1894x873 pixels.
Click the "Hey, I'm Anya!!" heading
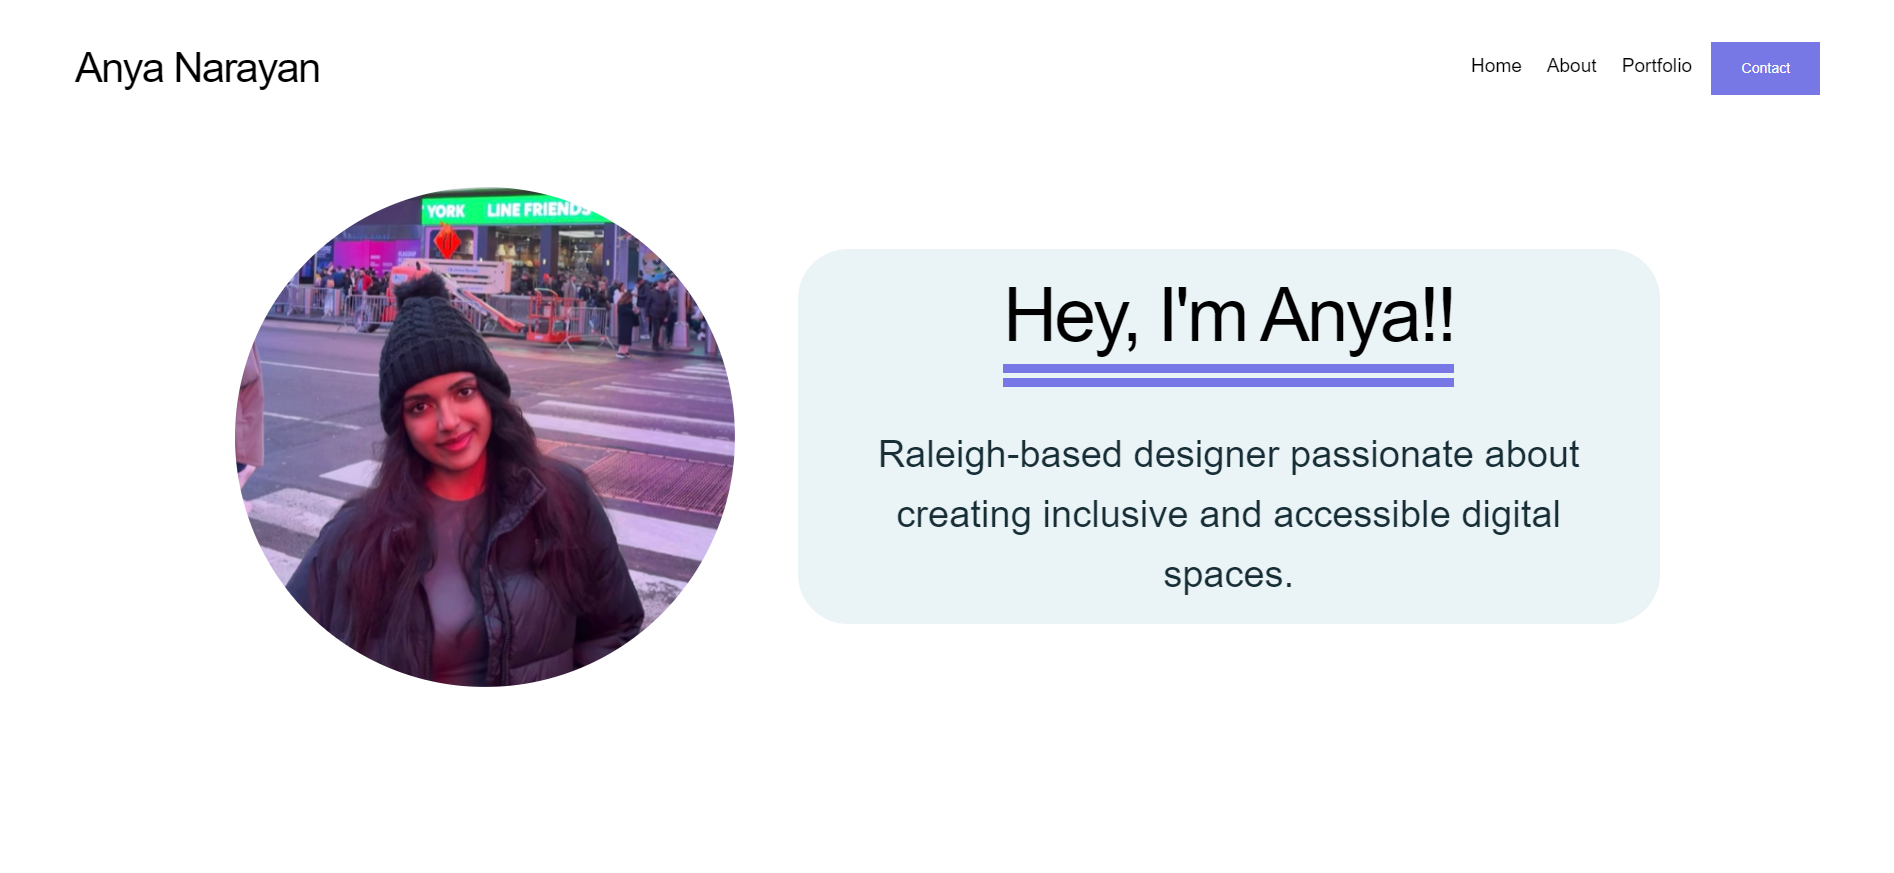tap(1228, 316)
